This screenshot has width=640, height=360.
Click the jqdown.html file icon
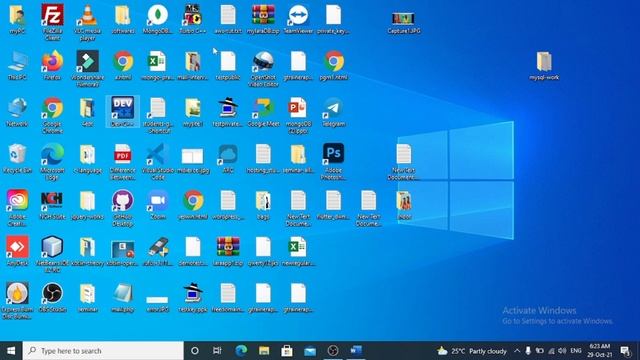(x=193, y=201)
